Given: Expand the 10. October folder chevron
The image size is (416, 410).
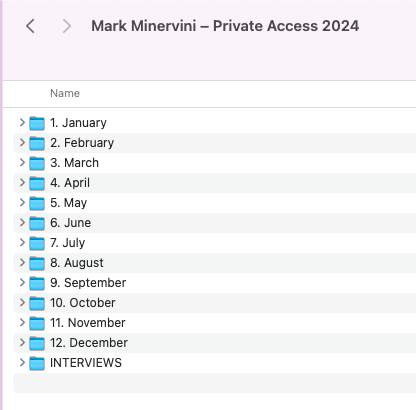Looking at the screenshot, I should [22, 303].
